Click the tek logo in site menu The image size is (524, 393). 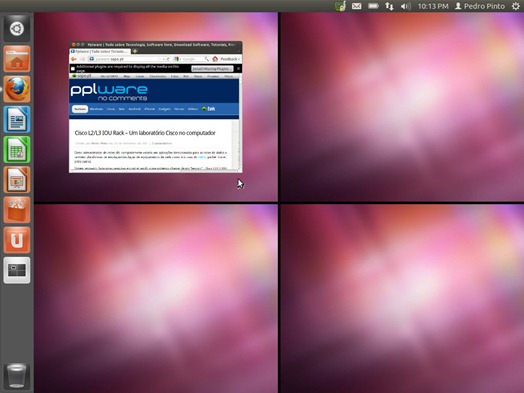209,109
